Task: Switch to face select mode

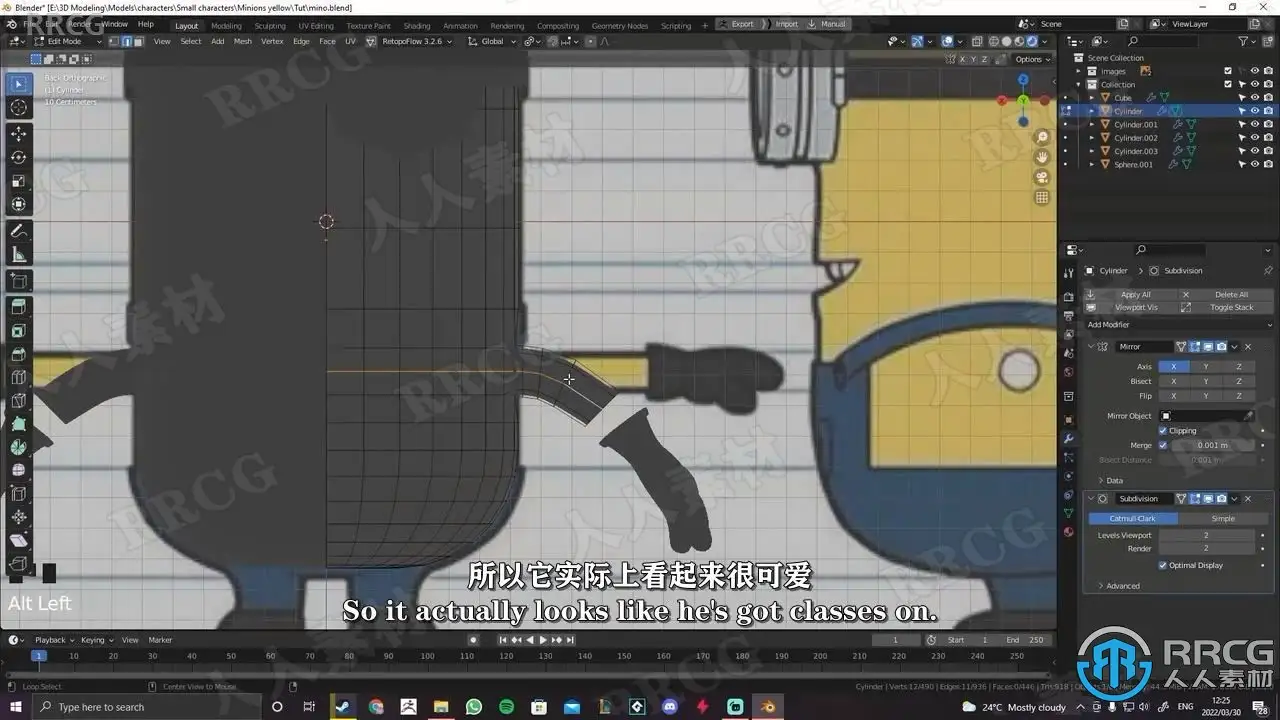Action: 138,41
